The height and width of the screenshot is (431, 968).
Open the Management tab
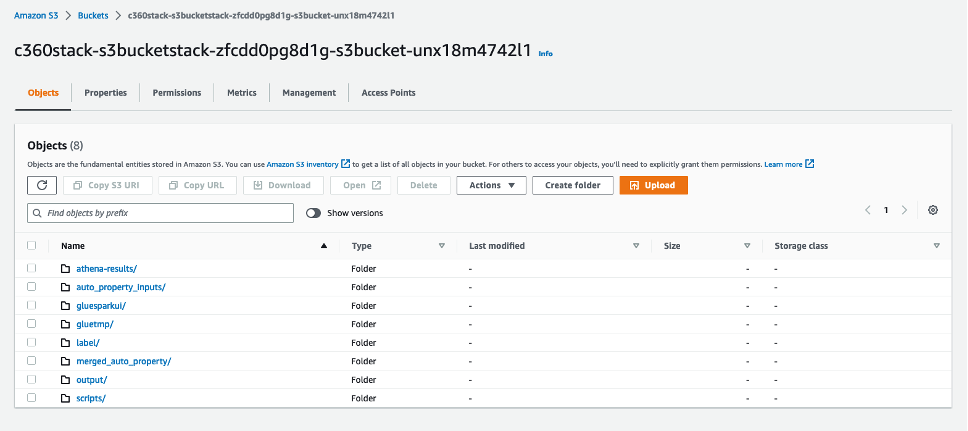309,93
